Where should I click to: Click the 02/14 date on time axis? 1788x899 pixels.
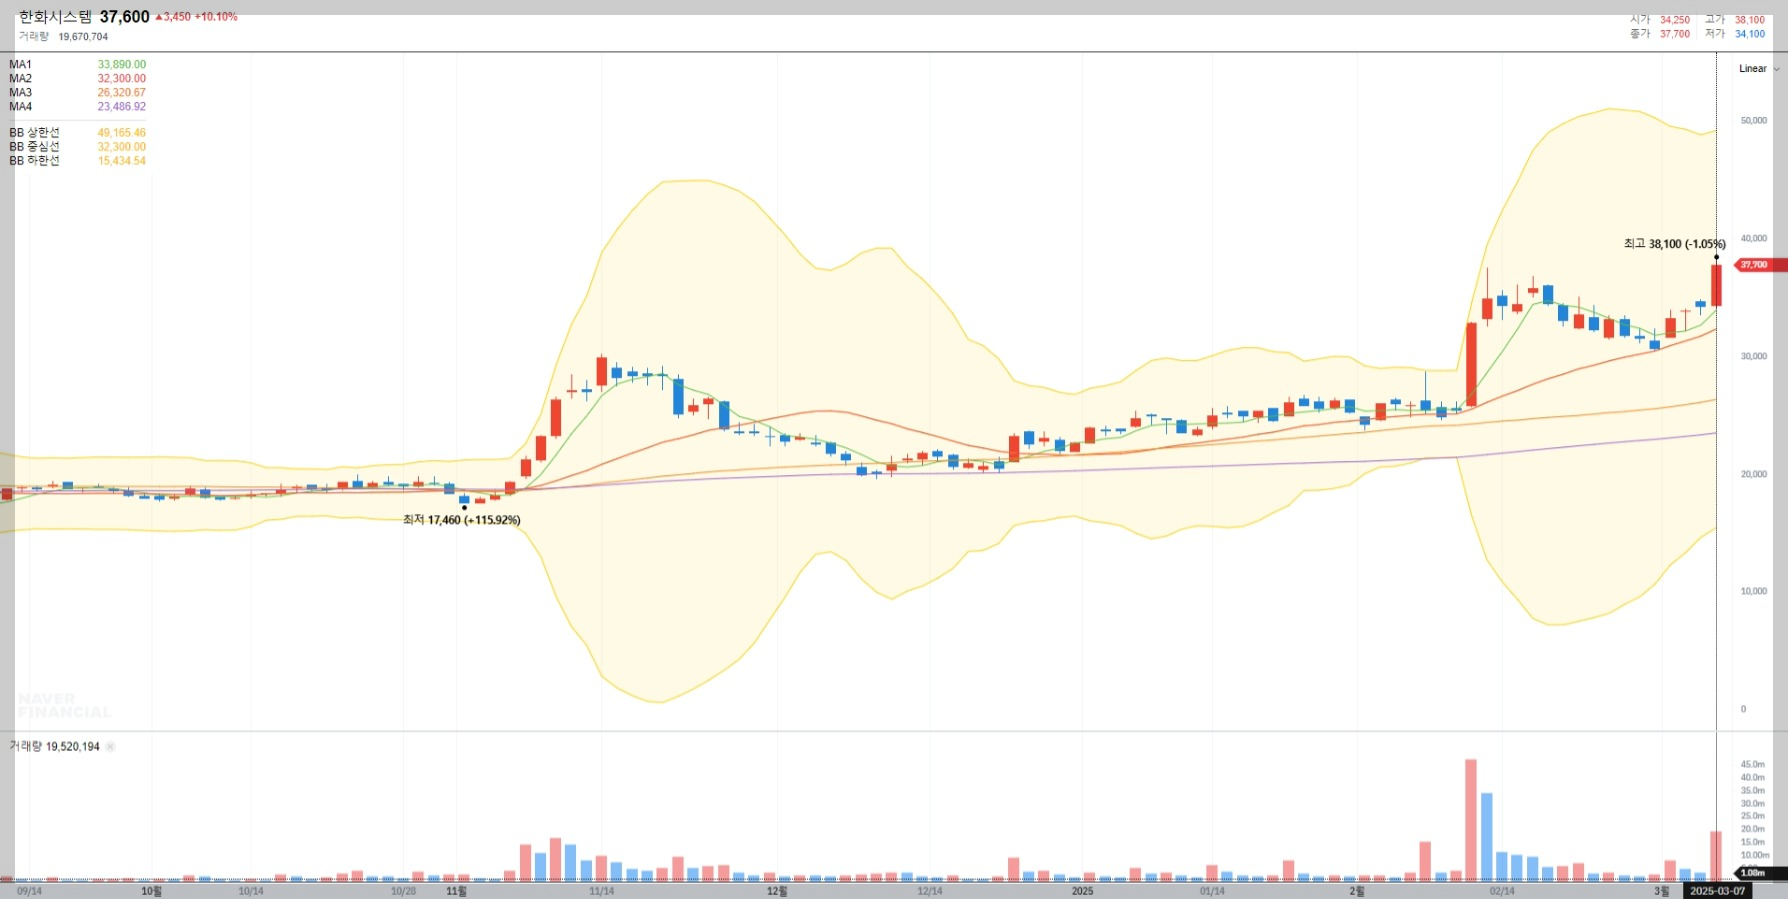1502,891
